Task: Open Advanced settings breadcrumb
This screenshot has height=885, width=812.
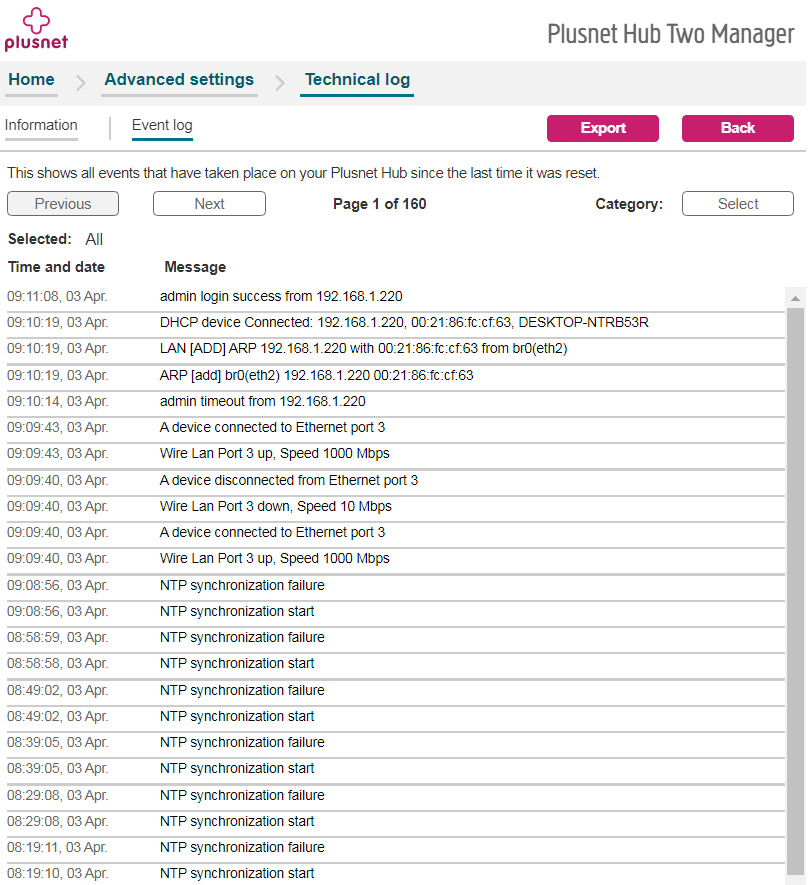Action: [179, 80]
